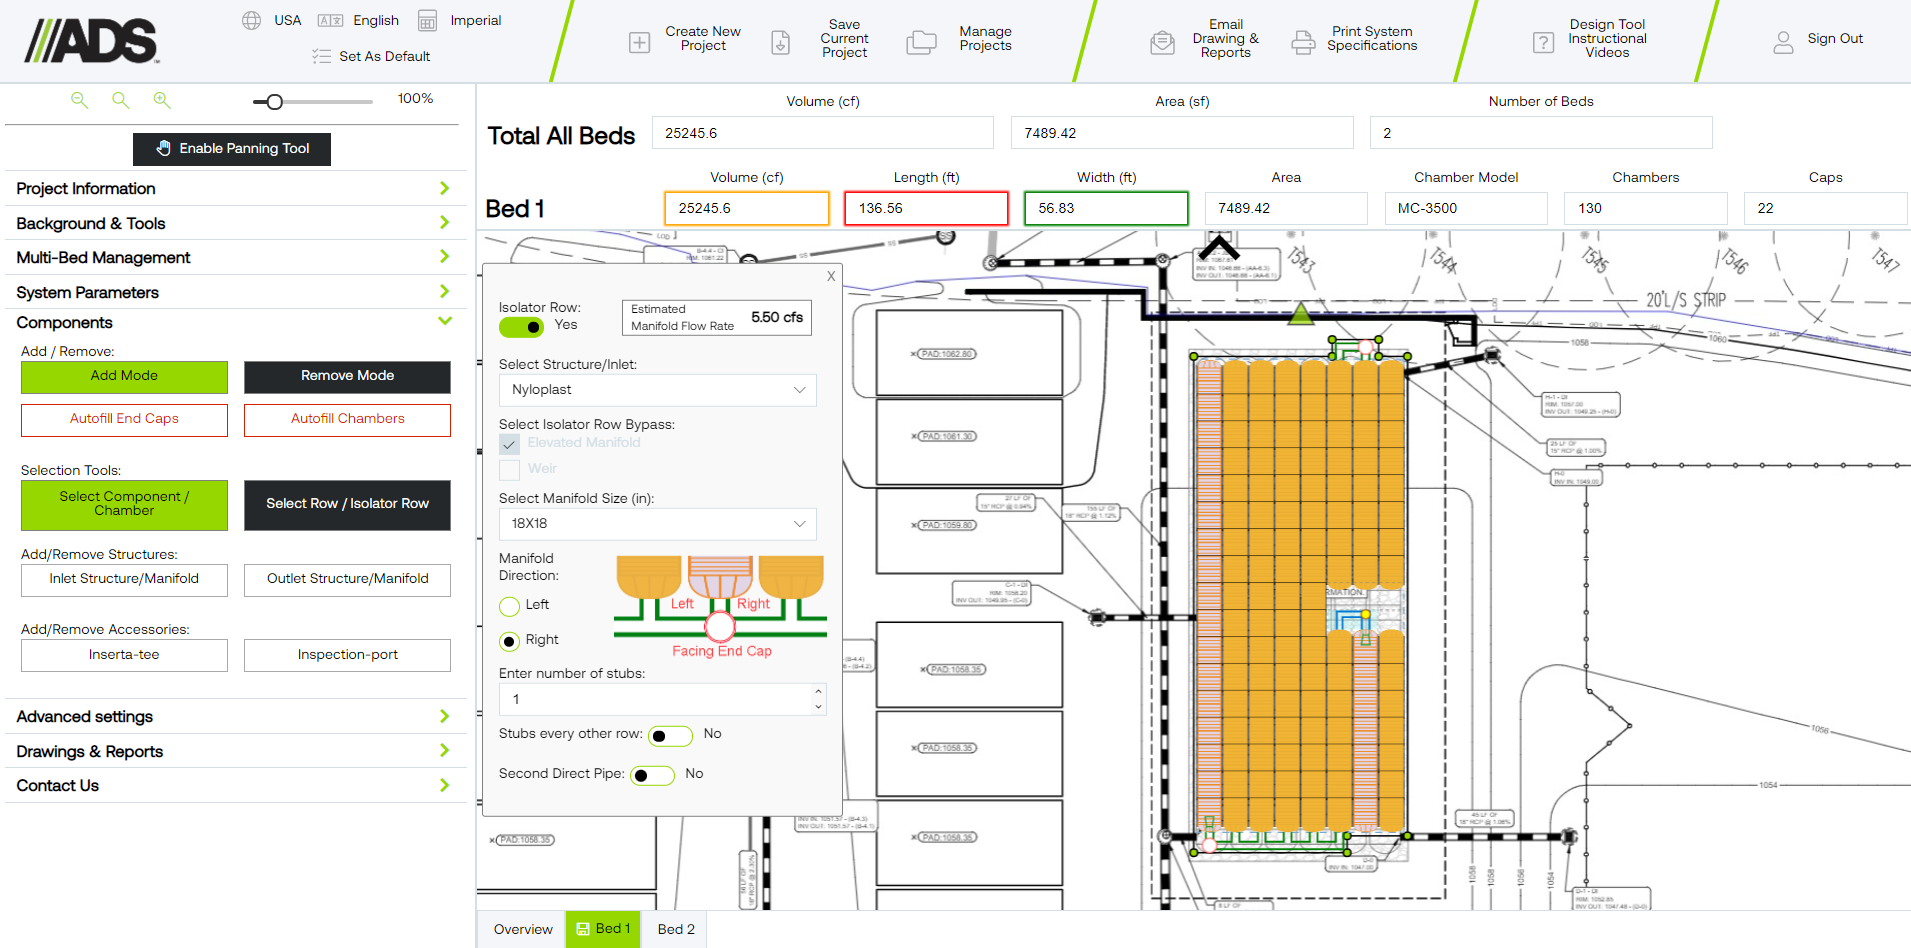Enable Stubs every other row

(x=670, y=735)
